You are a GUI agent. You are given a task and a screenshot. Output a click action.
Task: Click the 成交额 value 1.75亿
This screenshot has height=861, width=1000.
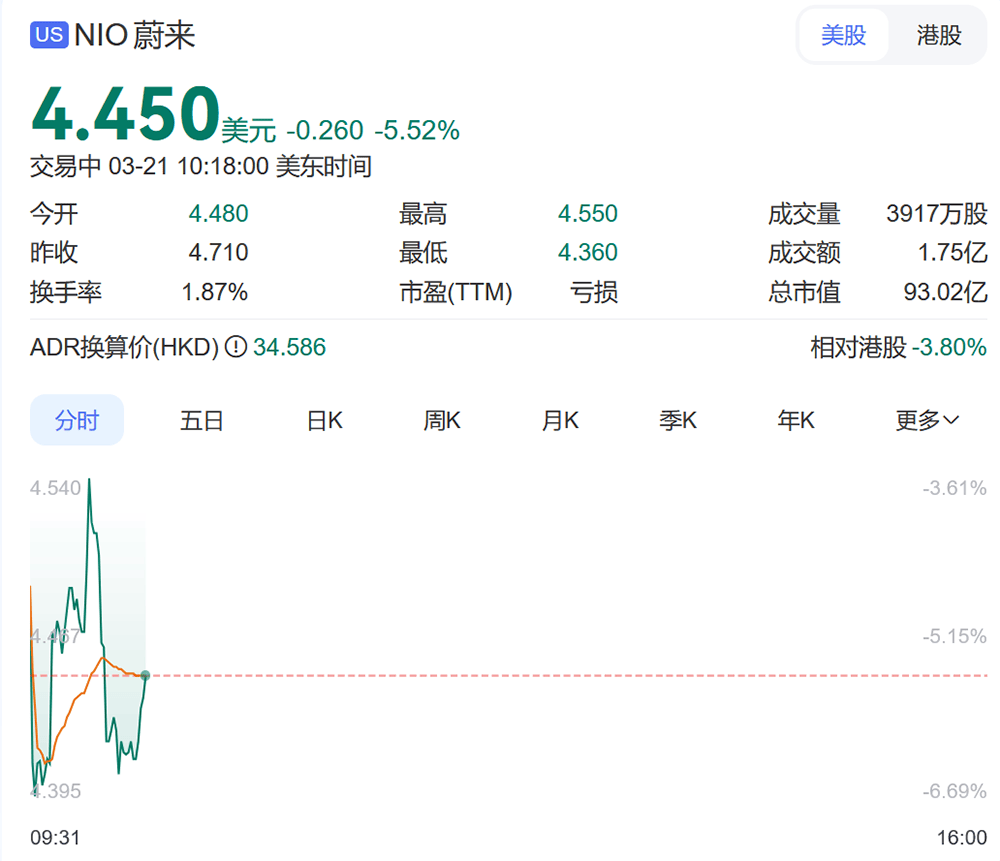coord(952,253)
